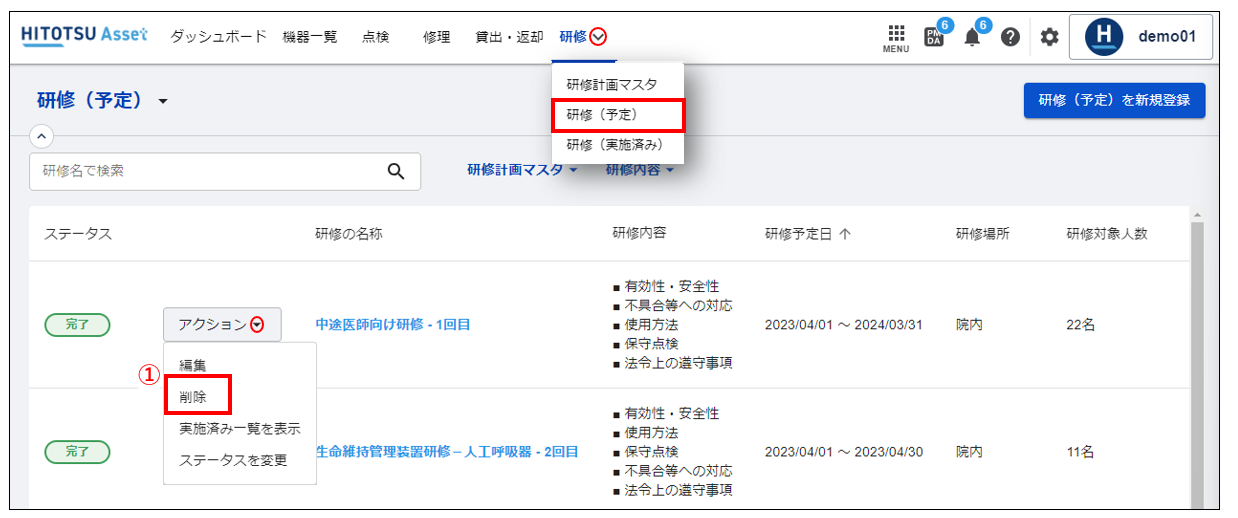This screenshot has width=1238, height=518.
Task: Click the ステータス column header
Action: coord(78,234)
